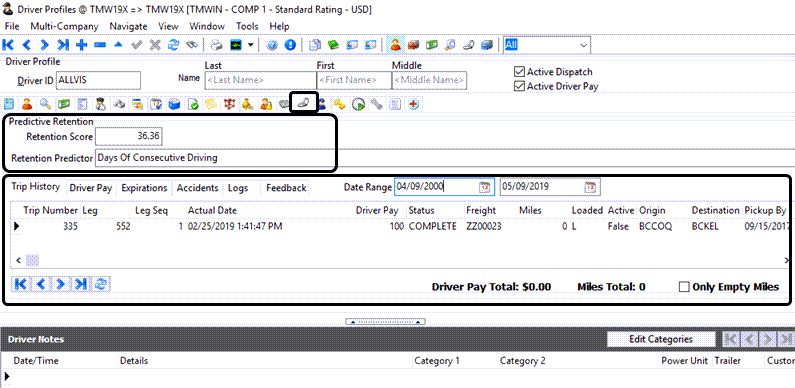Click the trip grid horizontal scrollbar thumb
This screenshot has width=795, height=388.
32,260
